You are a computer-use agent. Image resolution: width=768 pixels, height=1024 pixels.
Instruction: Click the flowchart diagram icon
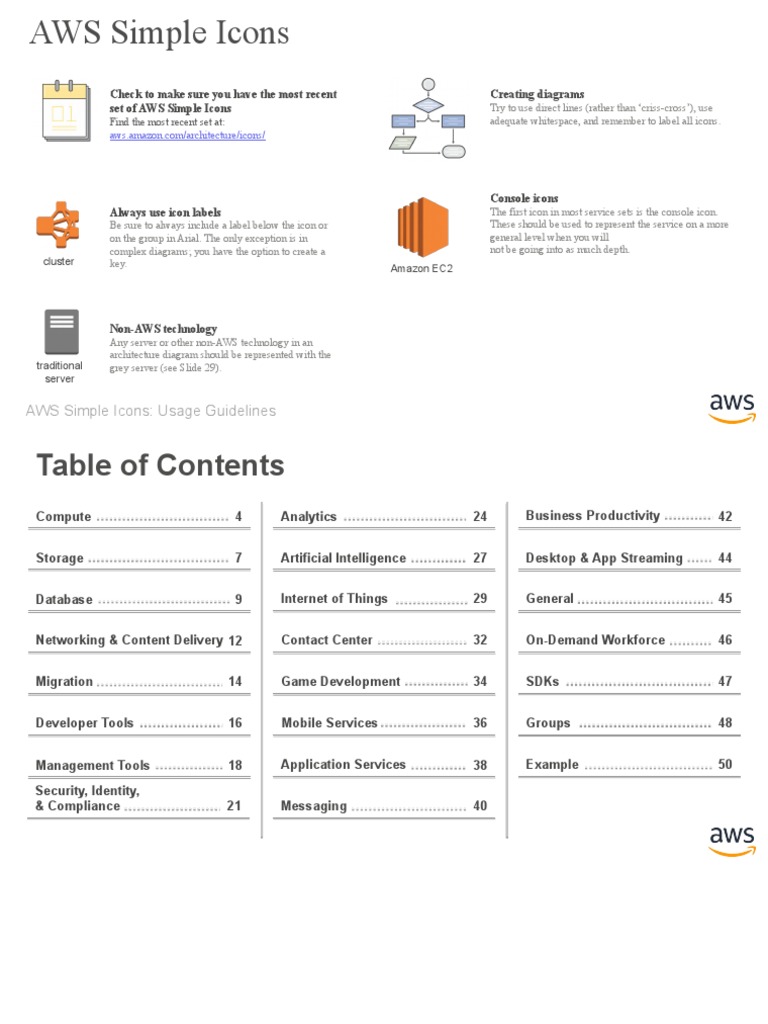(427, 117)
